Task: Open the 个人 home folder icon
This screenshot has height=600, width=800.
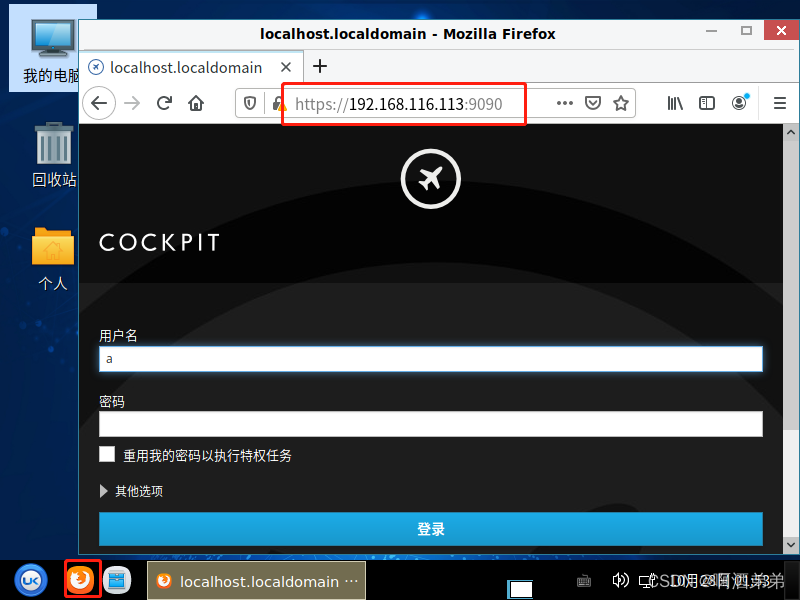Action: pos(53,259)
